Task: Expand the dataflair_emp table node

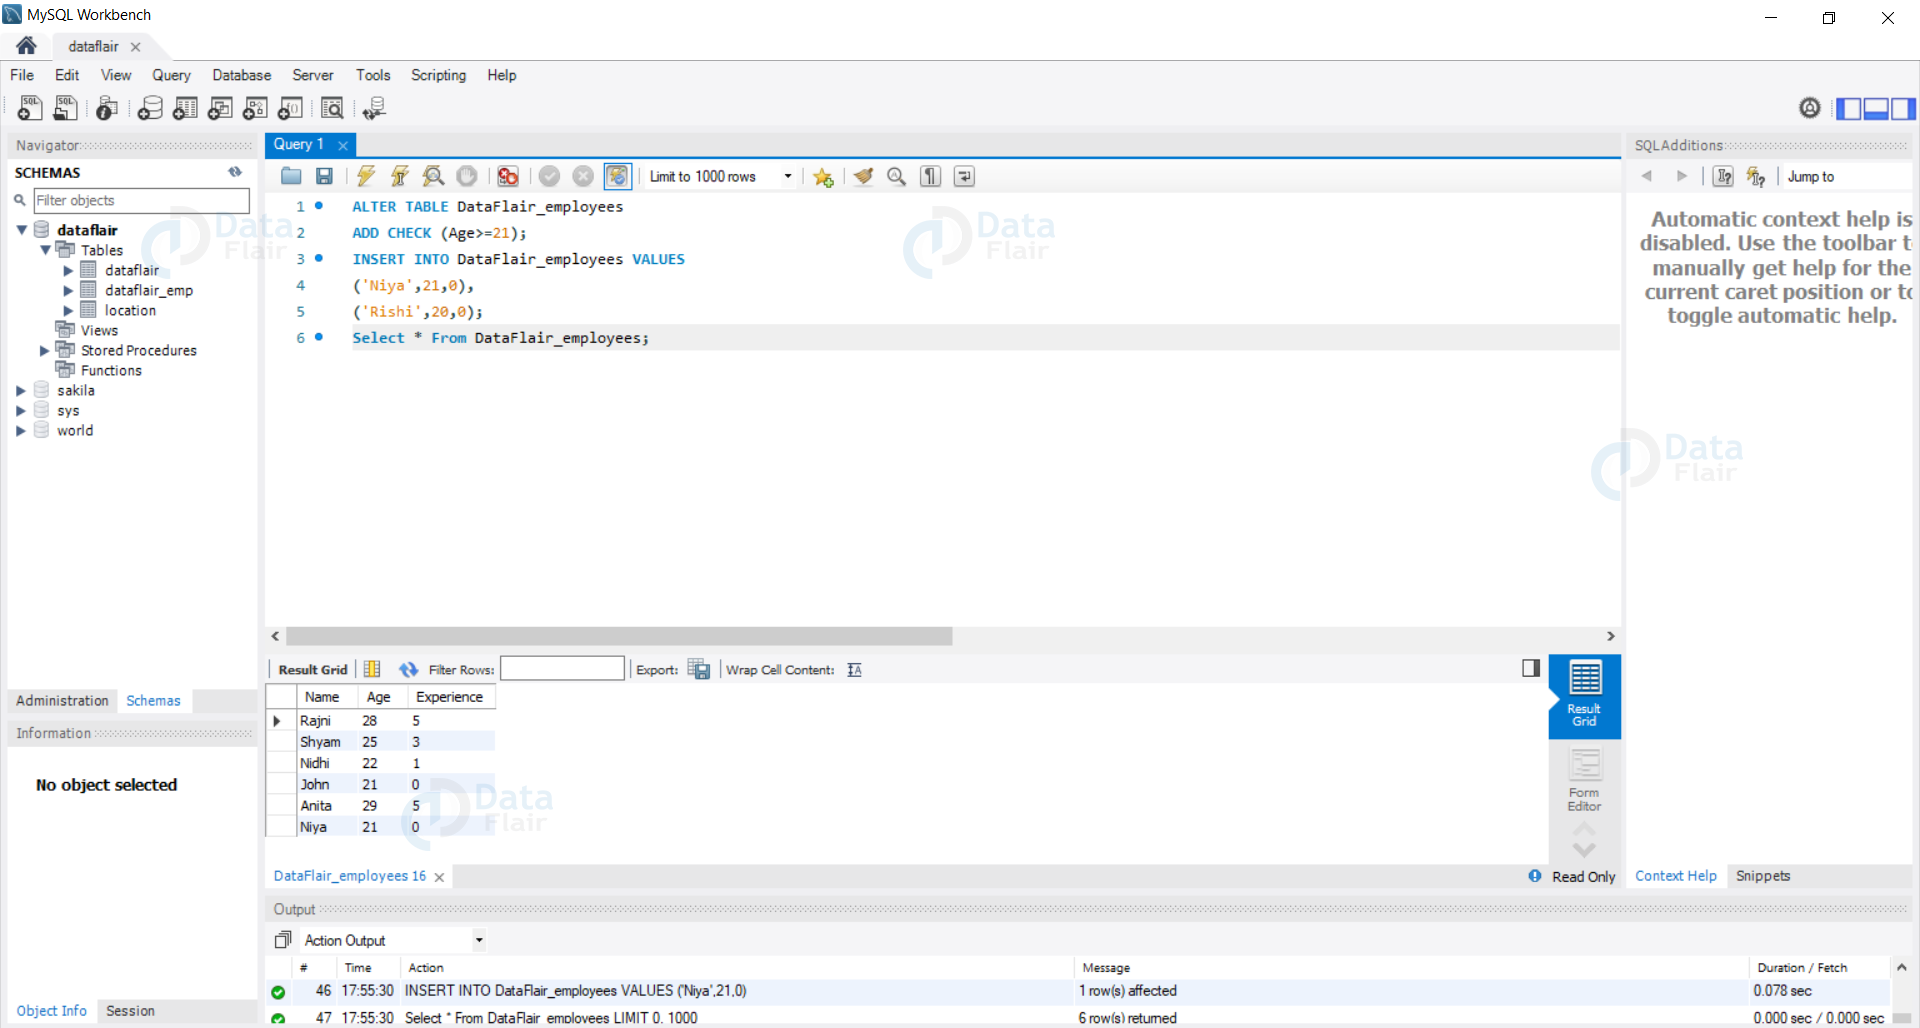Action: [x=68, y=290]
